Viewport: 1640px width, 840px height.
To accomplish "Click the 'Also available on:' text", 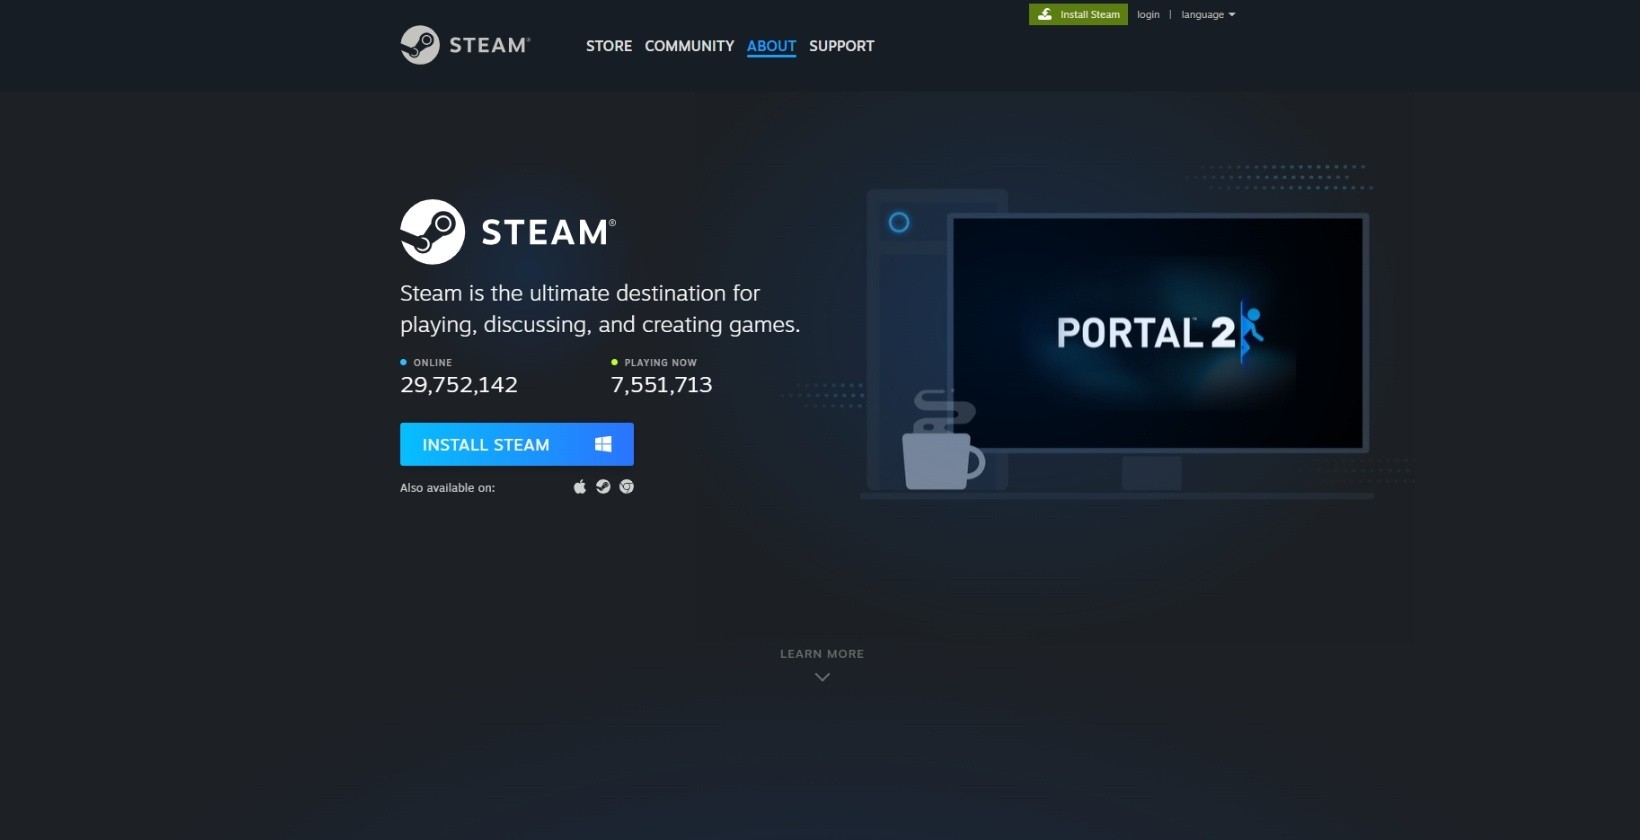I will (447, 488).
